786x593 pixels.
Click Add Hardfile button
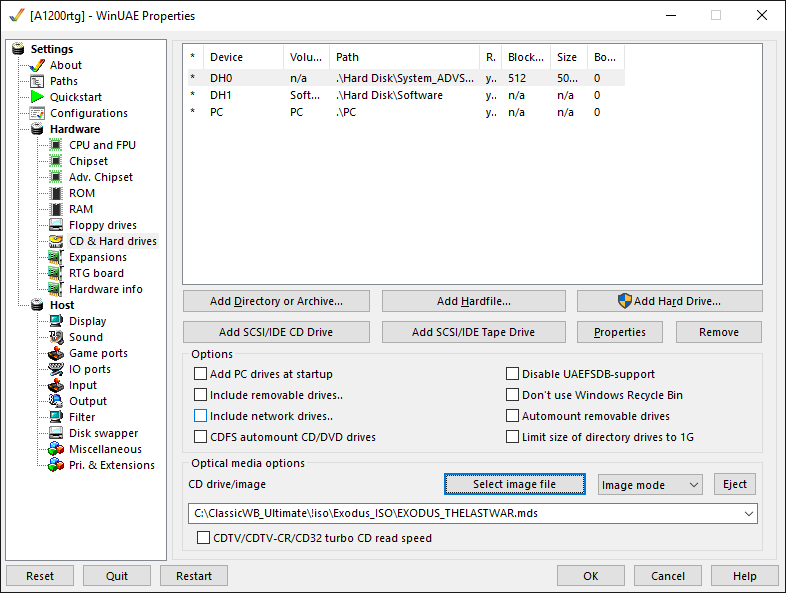point(474,301)
